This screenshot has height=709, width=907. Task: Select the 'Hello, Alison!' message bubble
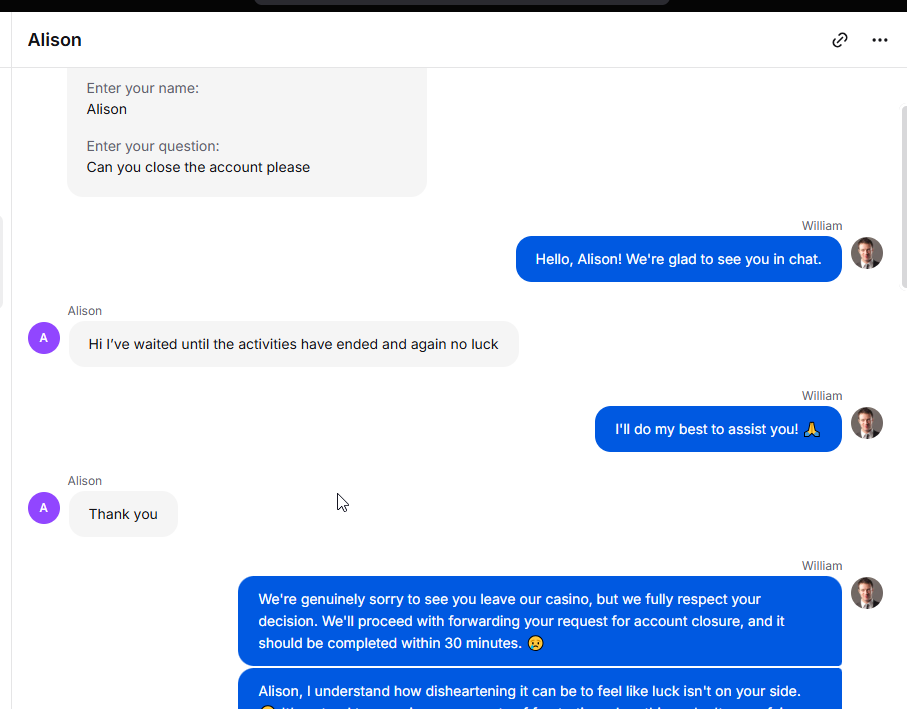coord(679,259)
